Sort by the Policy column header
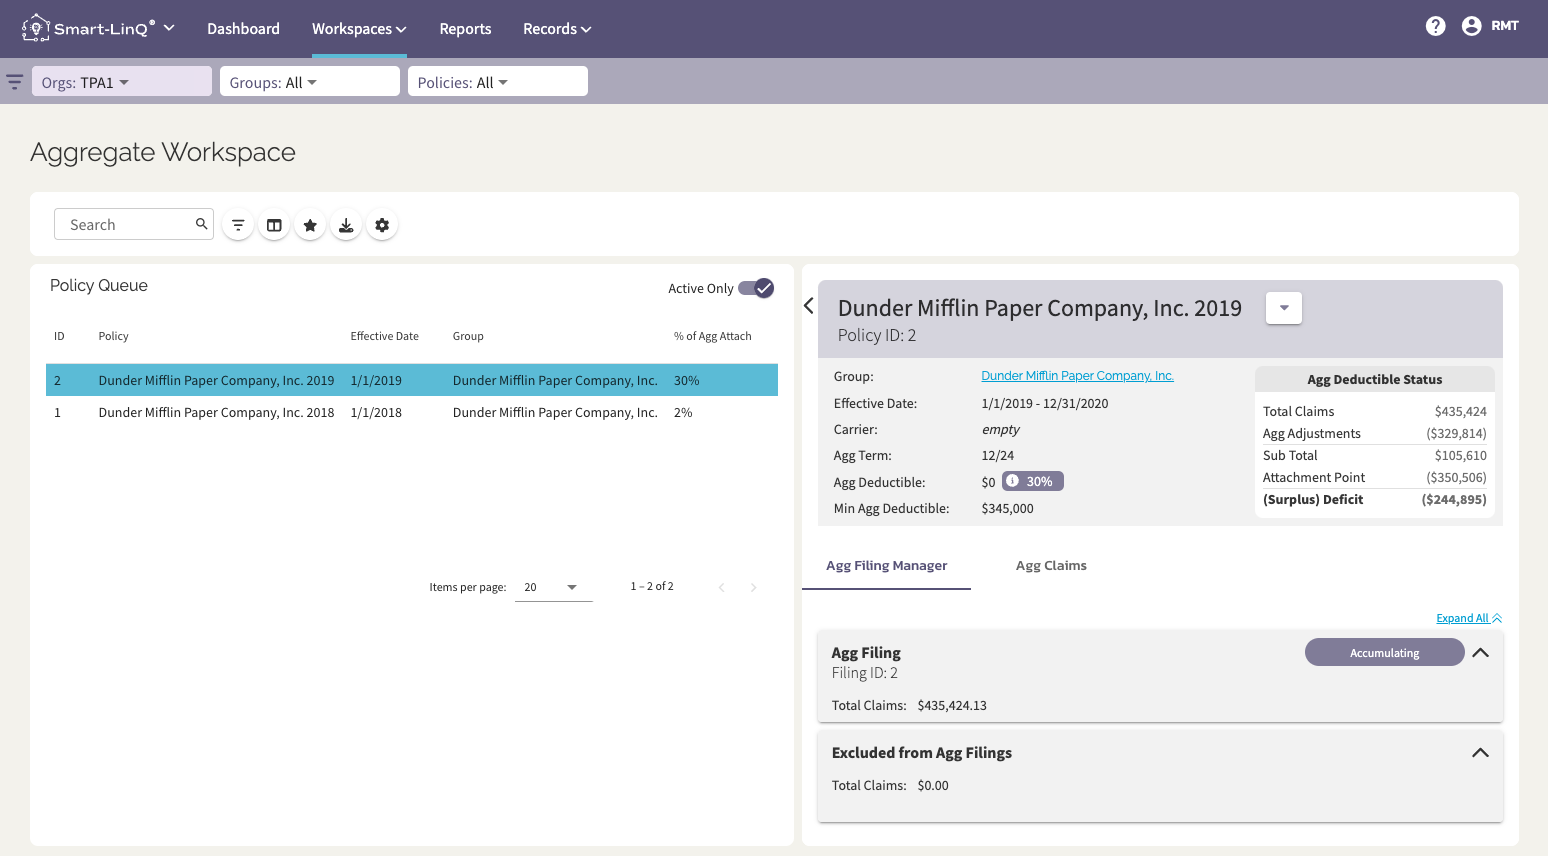The image size is (1548, 856). tap(114, 336)
